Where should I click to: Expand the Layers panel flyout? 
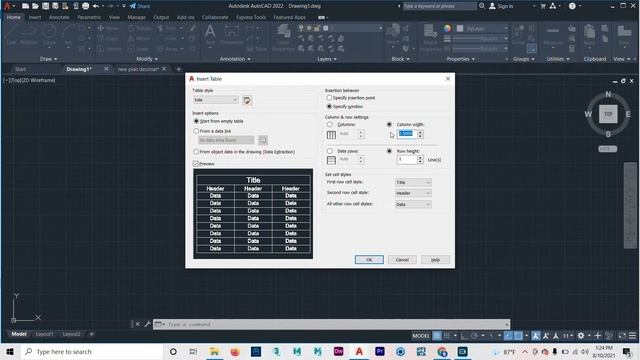(x=327, y=59)
